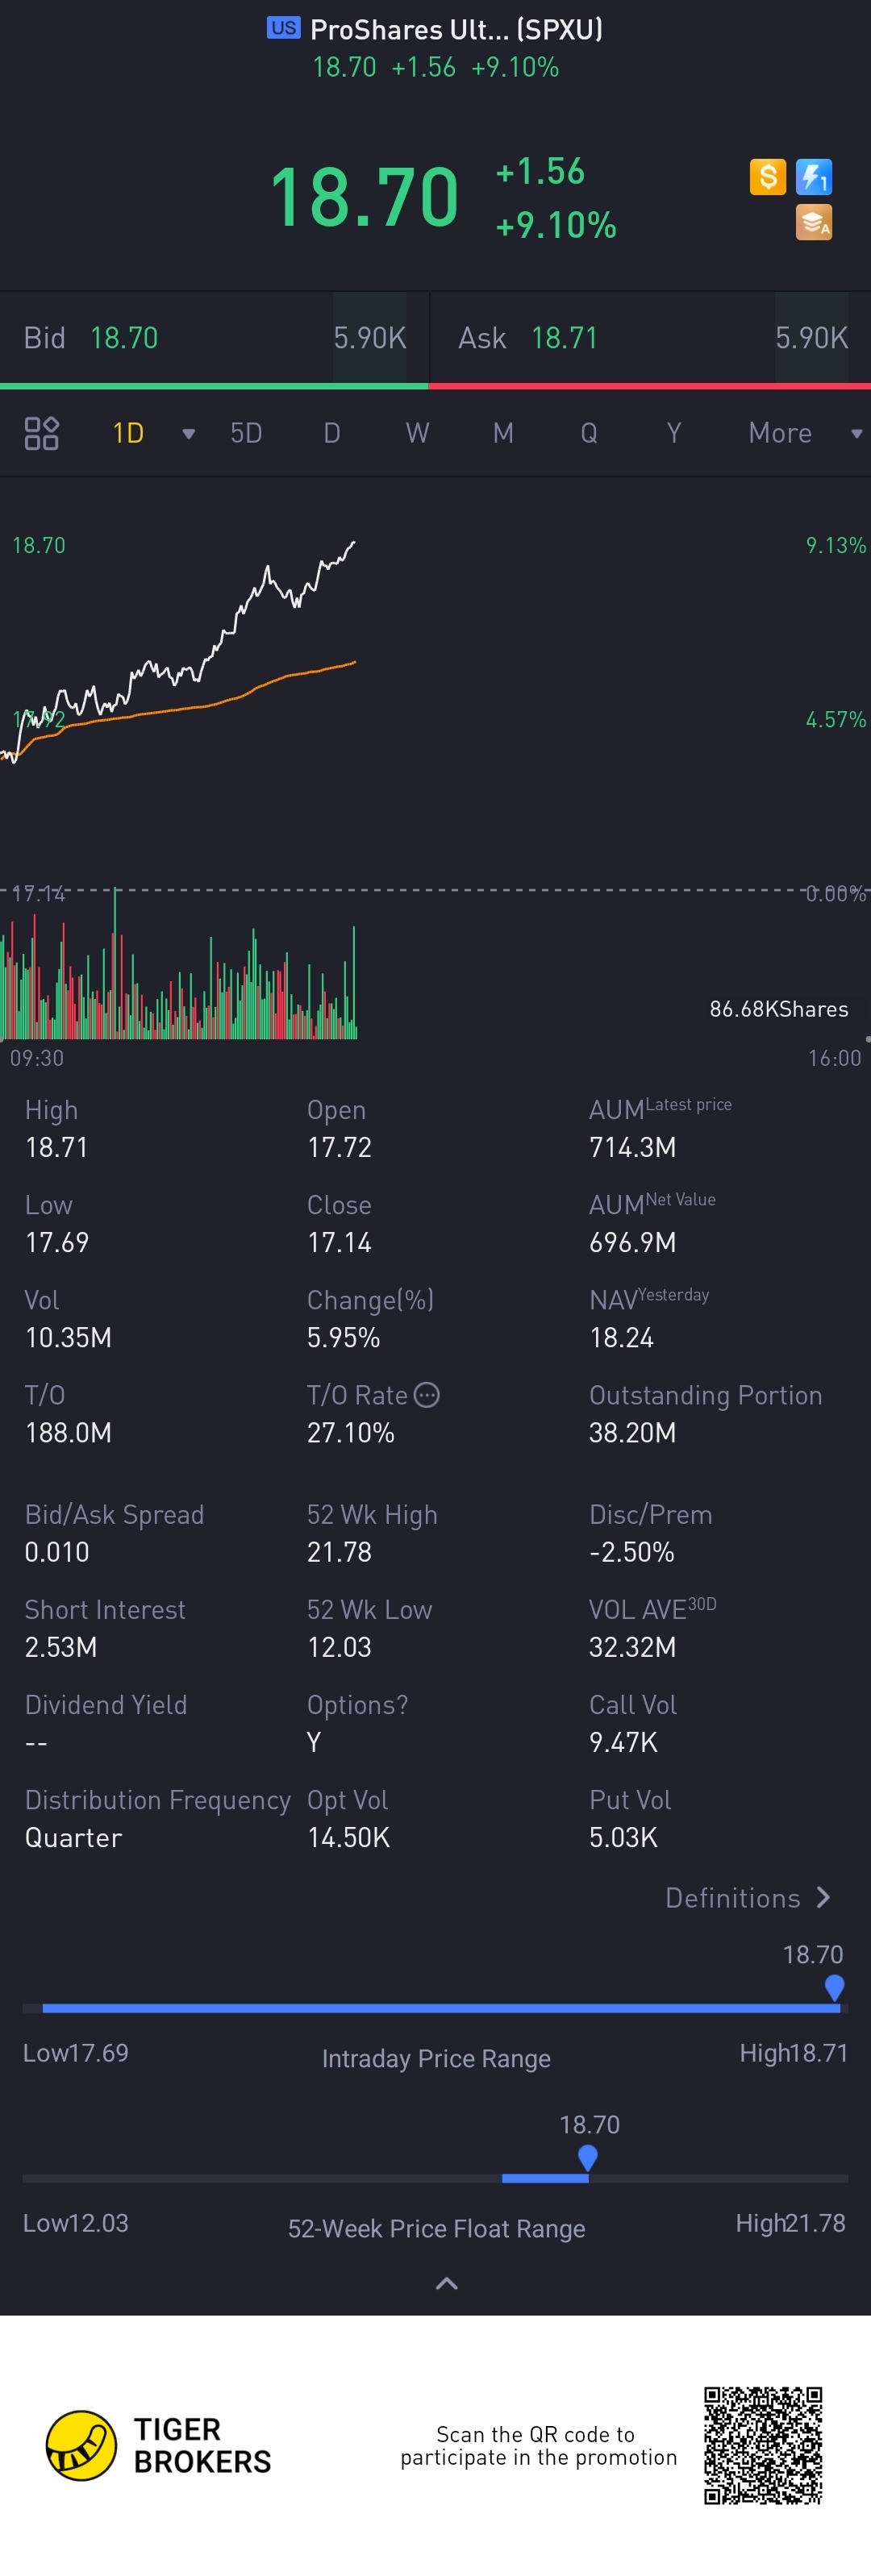Switch to 5D chart tab
The width and height of the screenshot is (871, 2576).
pyautogui.click(x=246, y=433)
